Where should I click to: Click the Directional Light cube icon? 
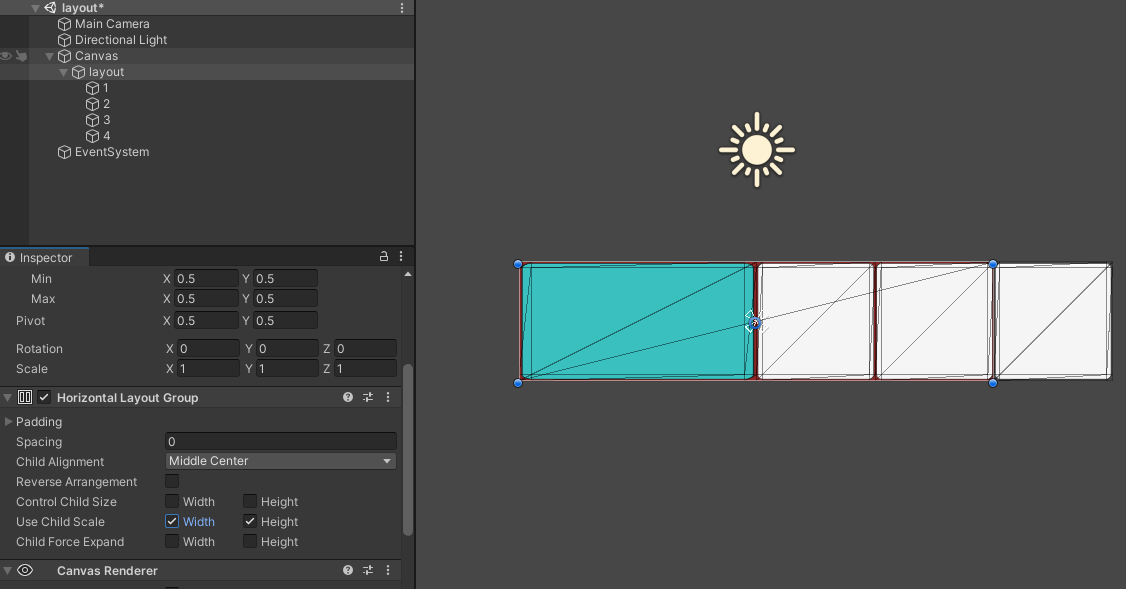click(x=65, y=40)
